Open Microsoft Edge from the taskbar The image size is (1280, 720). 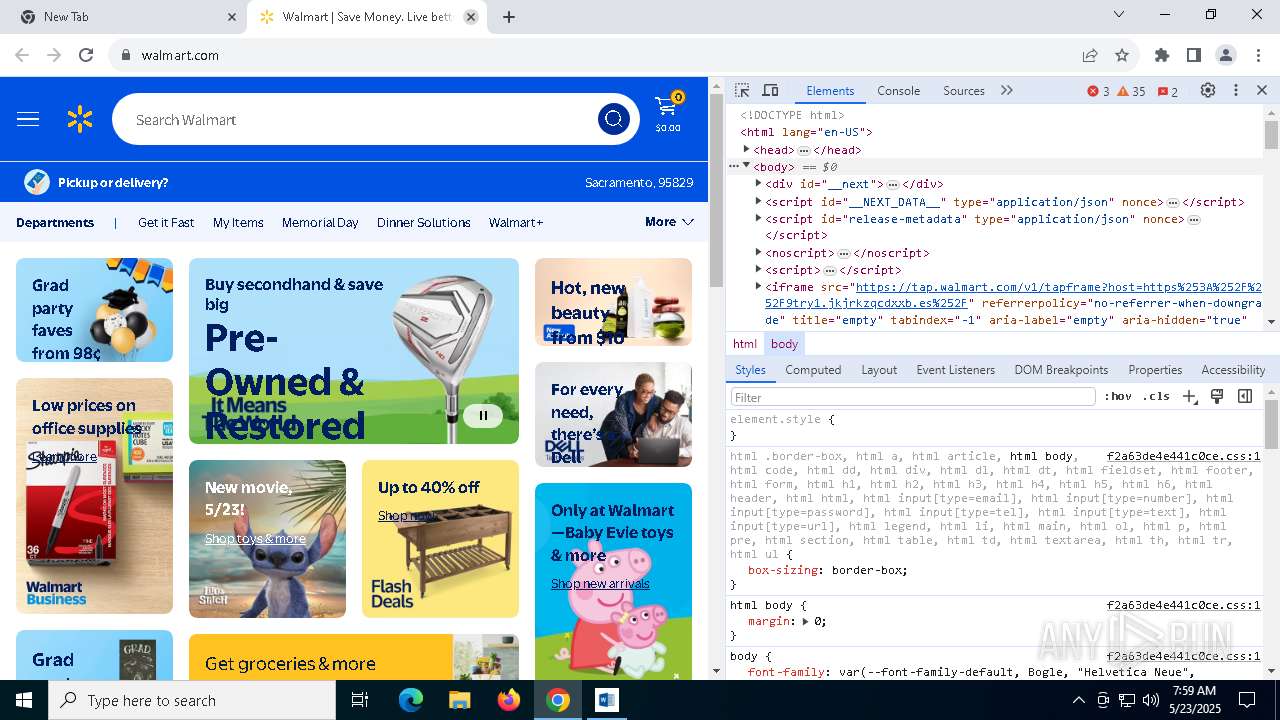tap(411, 700)
